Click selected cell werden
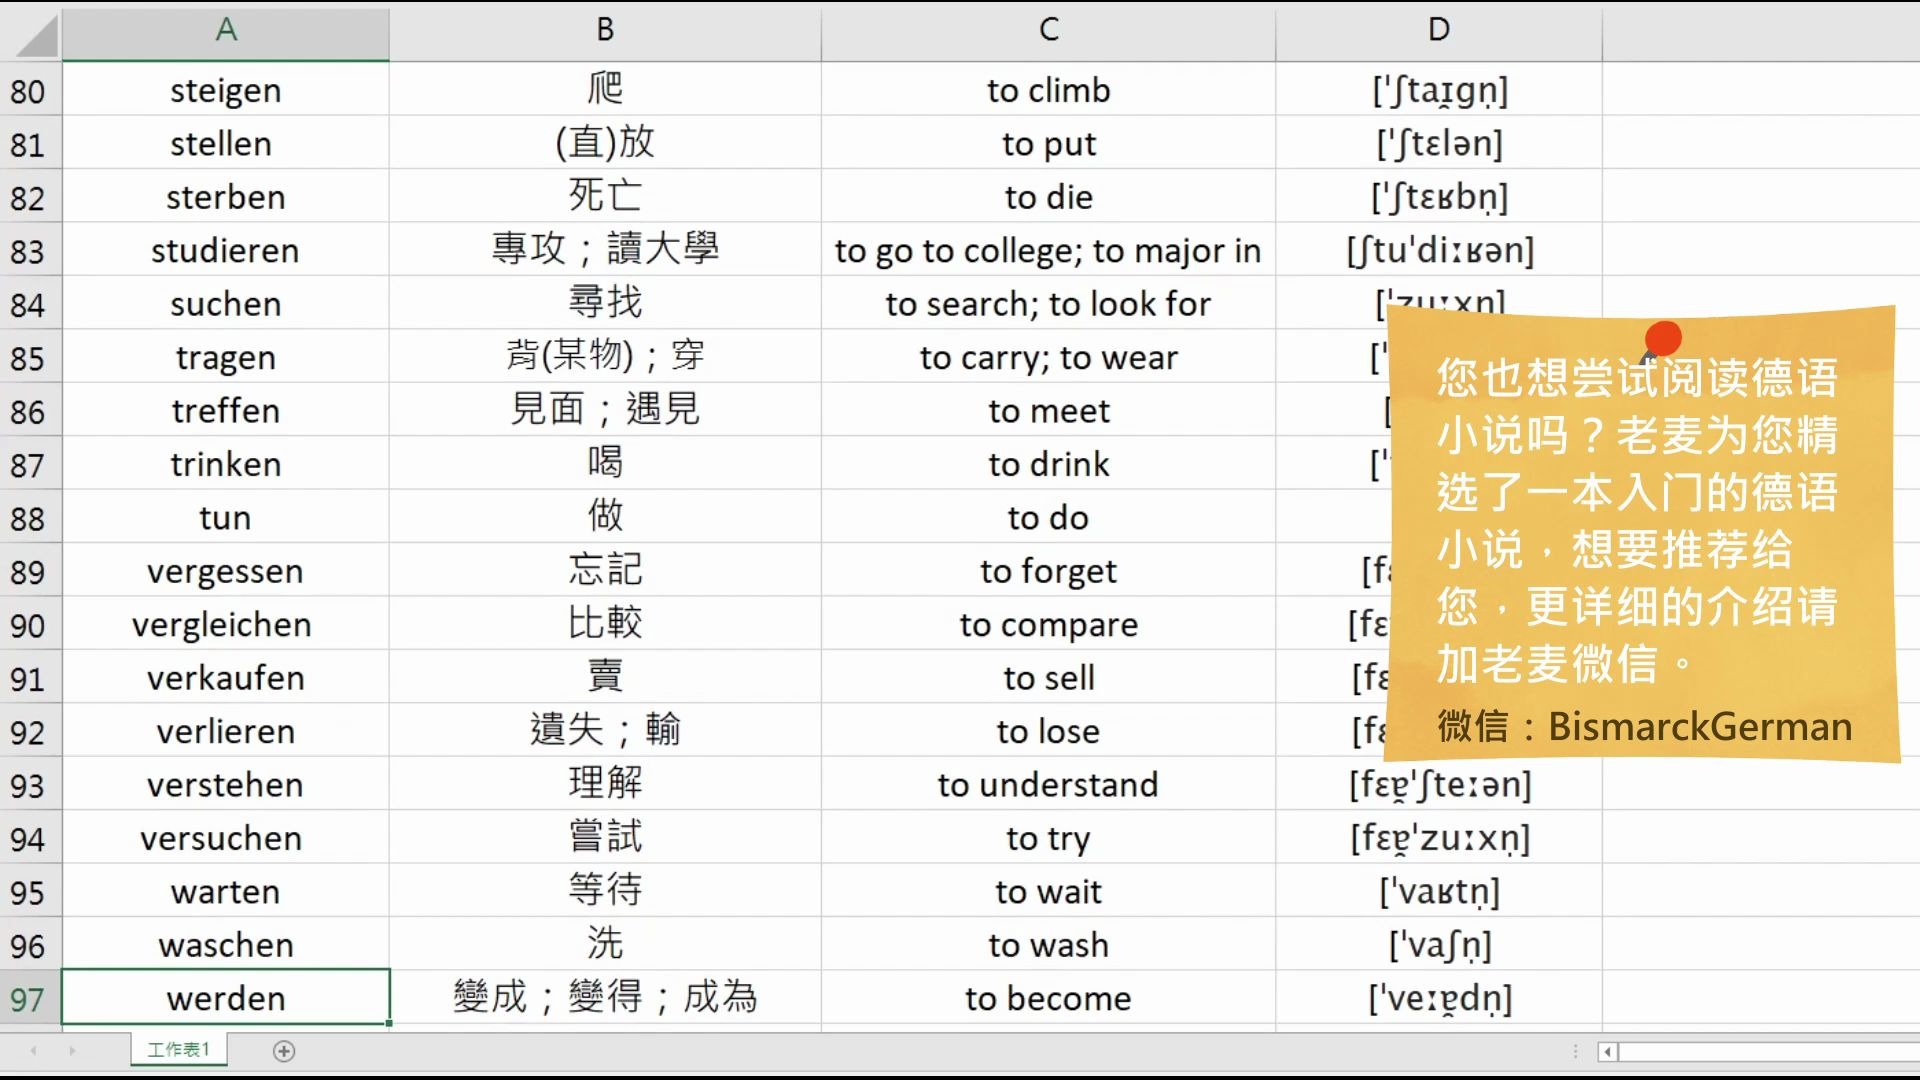Screen dimensions: 1920x1080 pos(226,998)
